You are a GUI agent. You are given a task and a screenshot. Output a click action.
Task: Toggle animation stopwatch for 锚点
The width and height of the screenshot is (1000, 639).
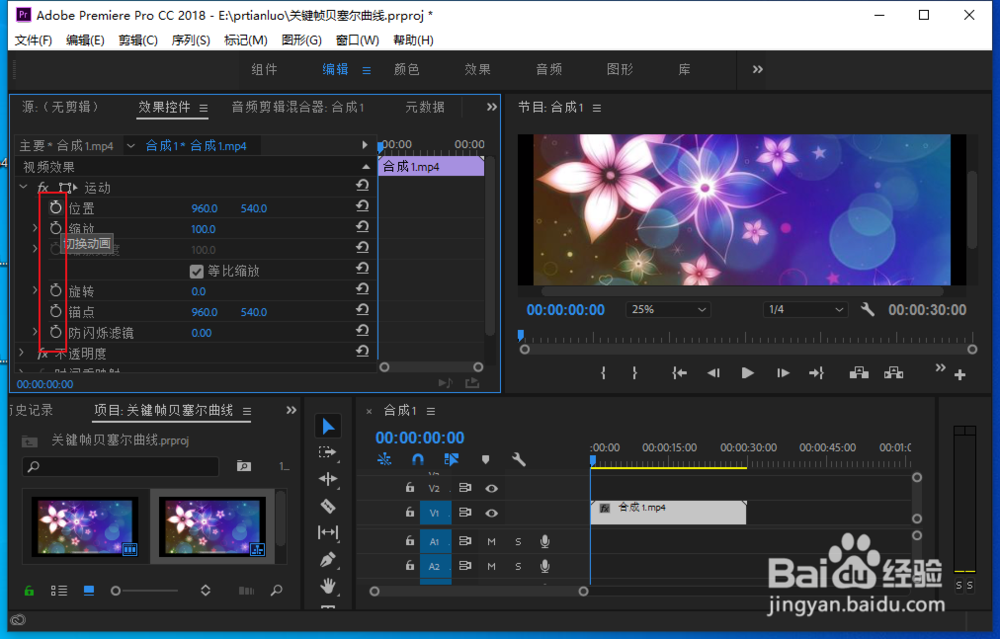[55, 311]
